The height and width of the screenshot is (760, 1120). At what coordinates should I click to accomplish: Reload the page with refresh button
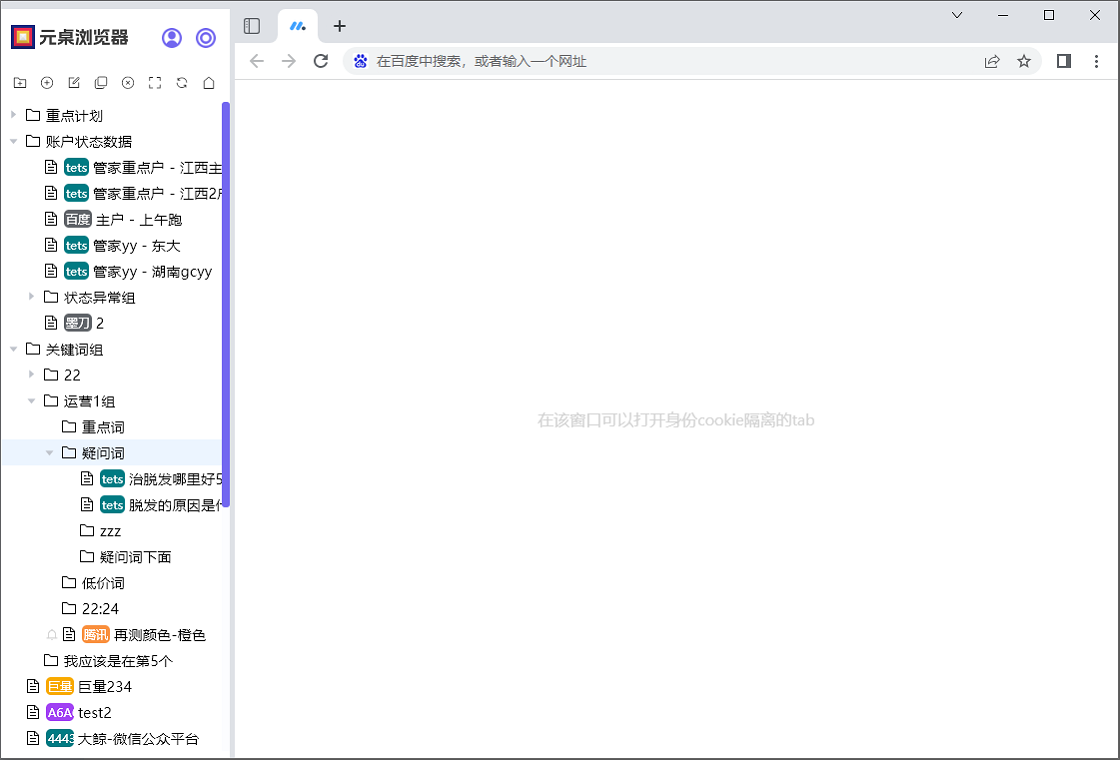[x=321, y=61]
